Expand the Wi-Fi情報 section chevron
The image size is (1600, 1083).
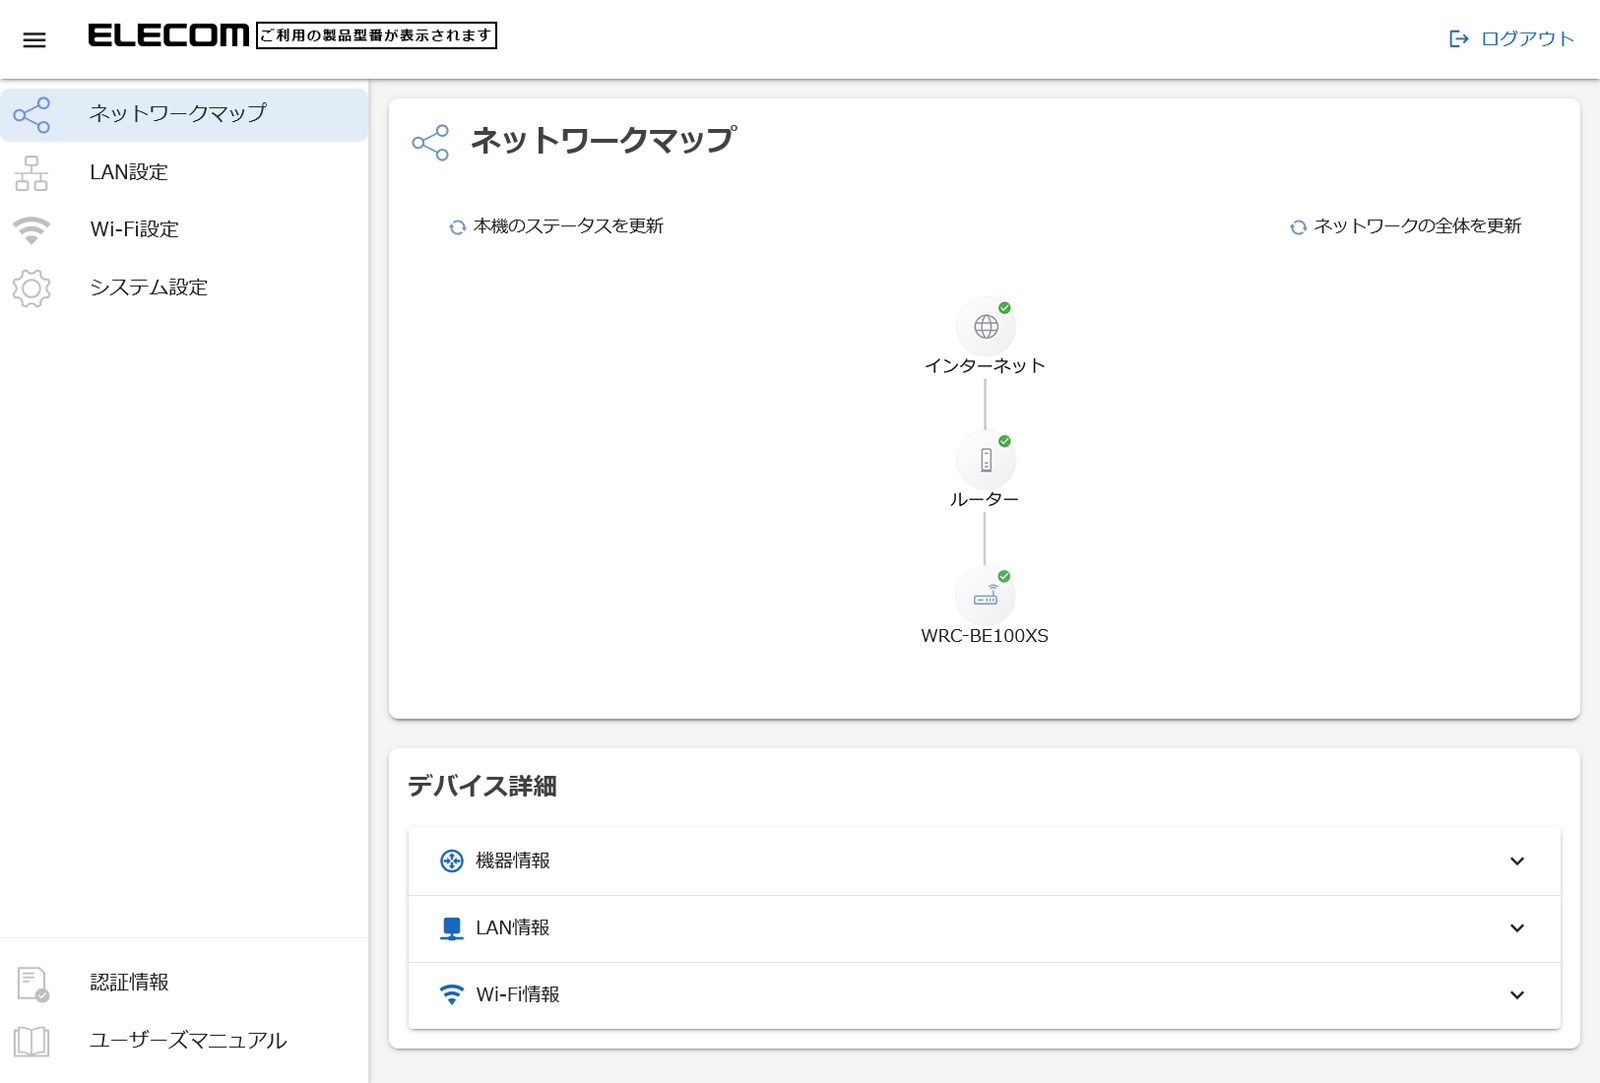point(1516,995)
